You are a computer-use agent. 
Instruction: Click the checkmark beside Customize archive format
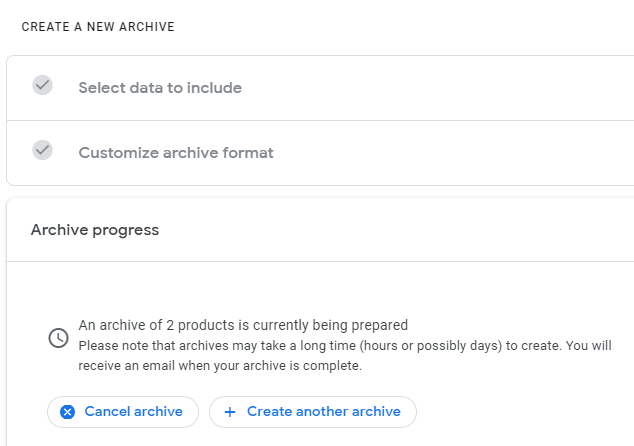pos(42,150)
